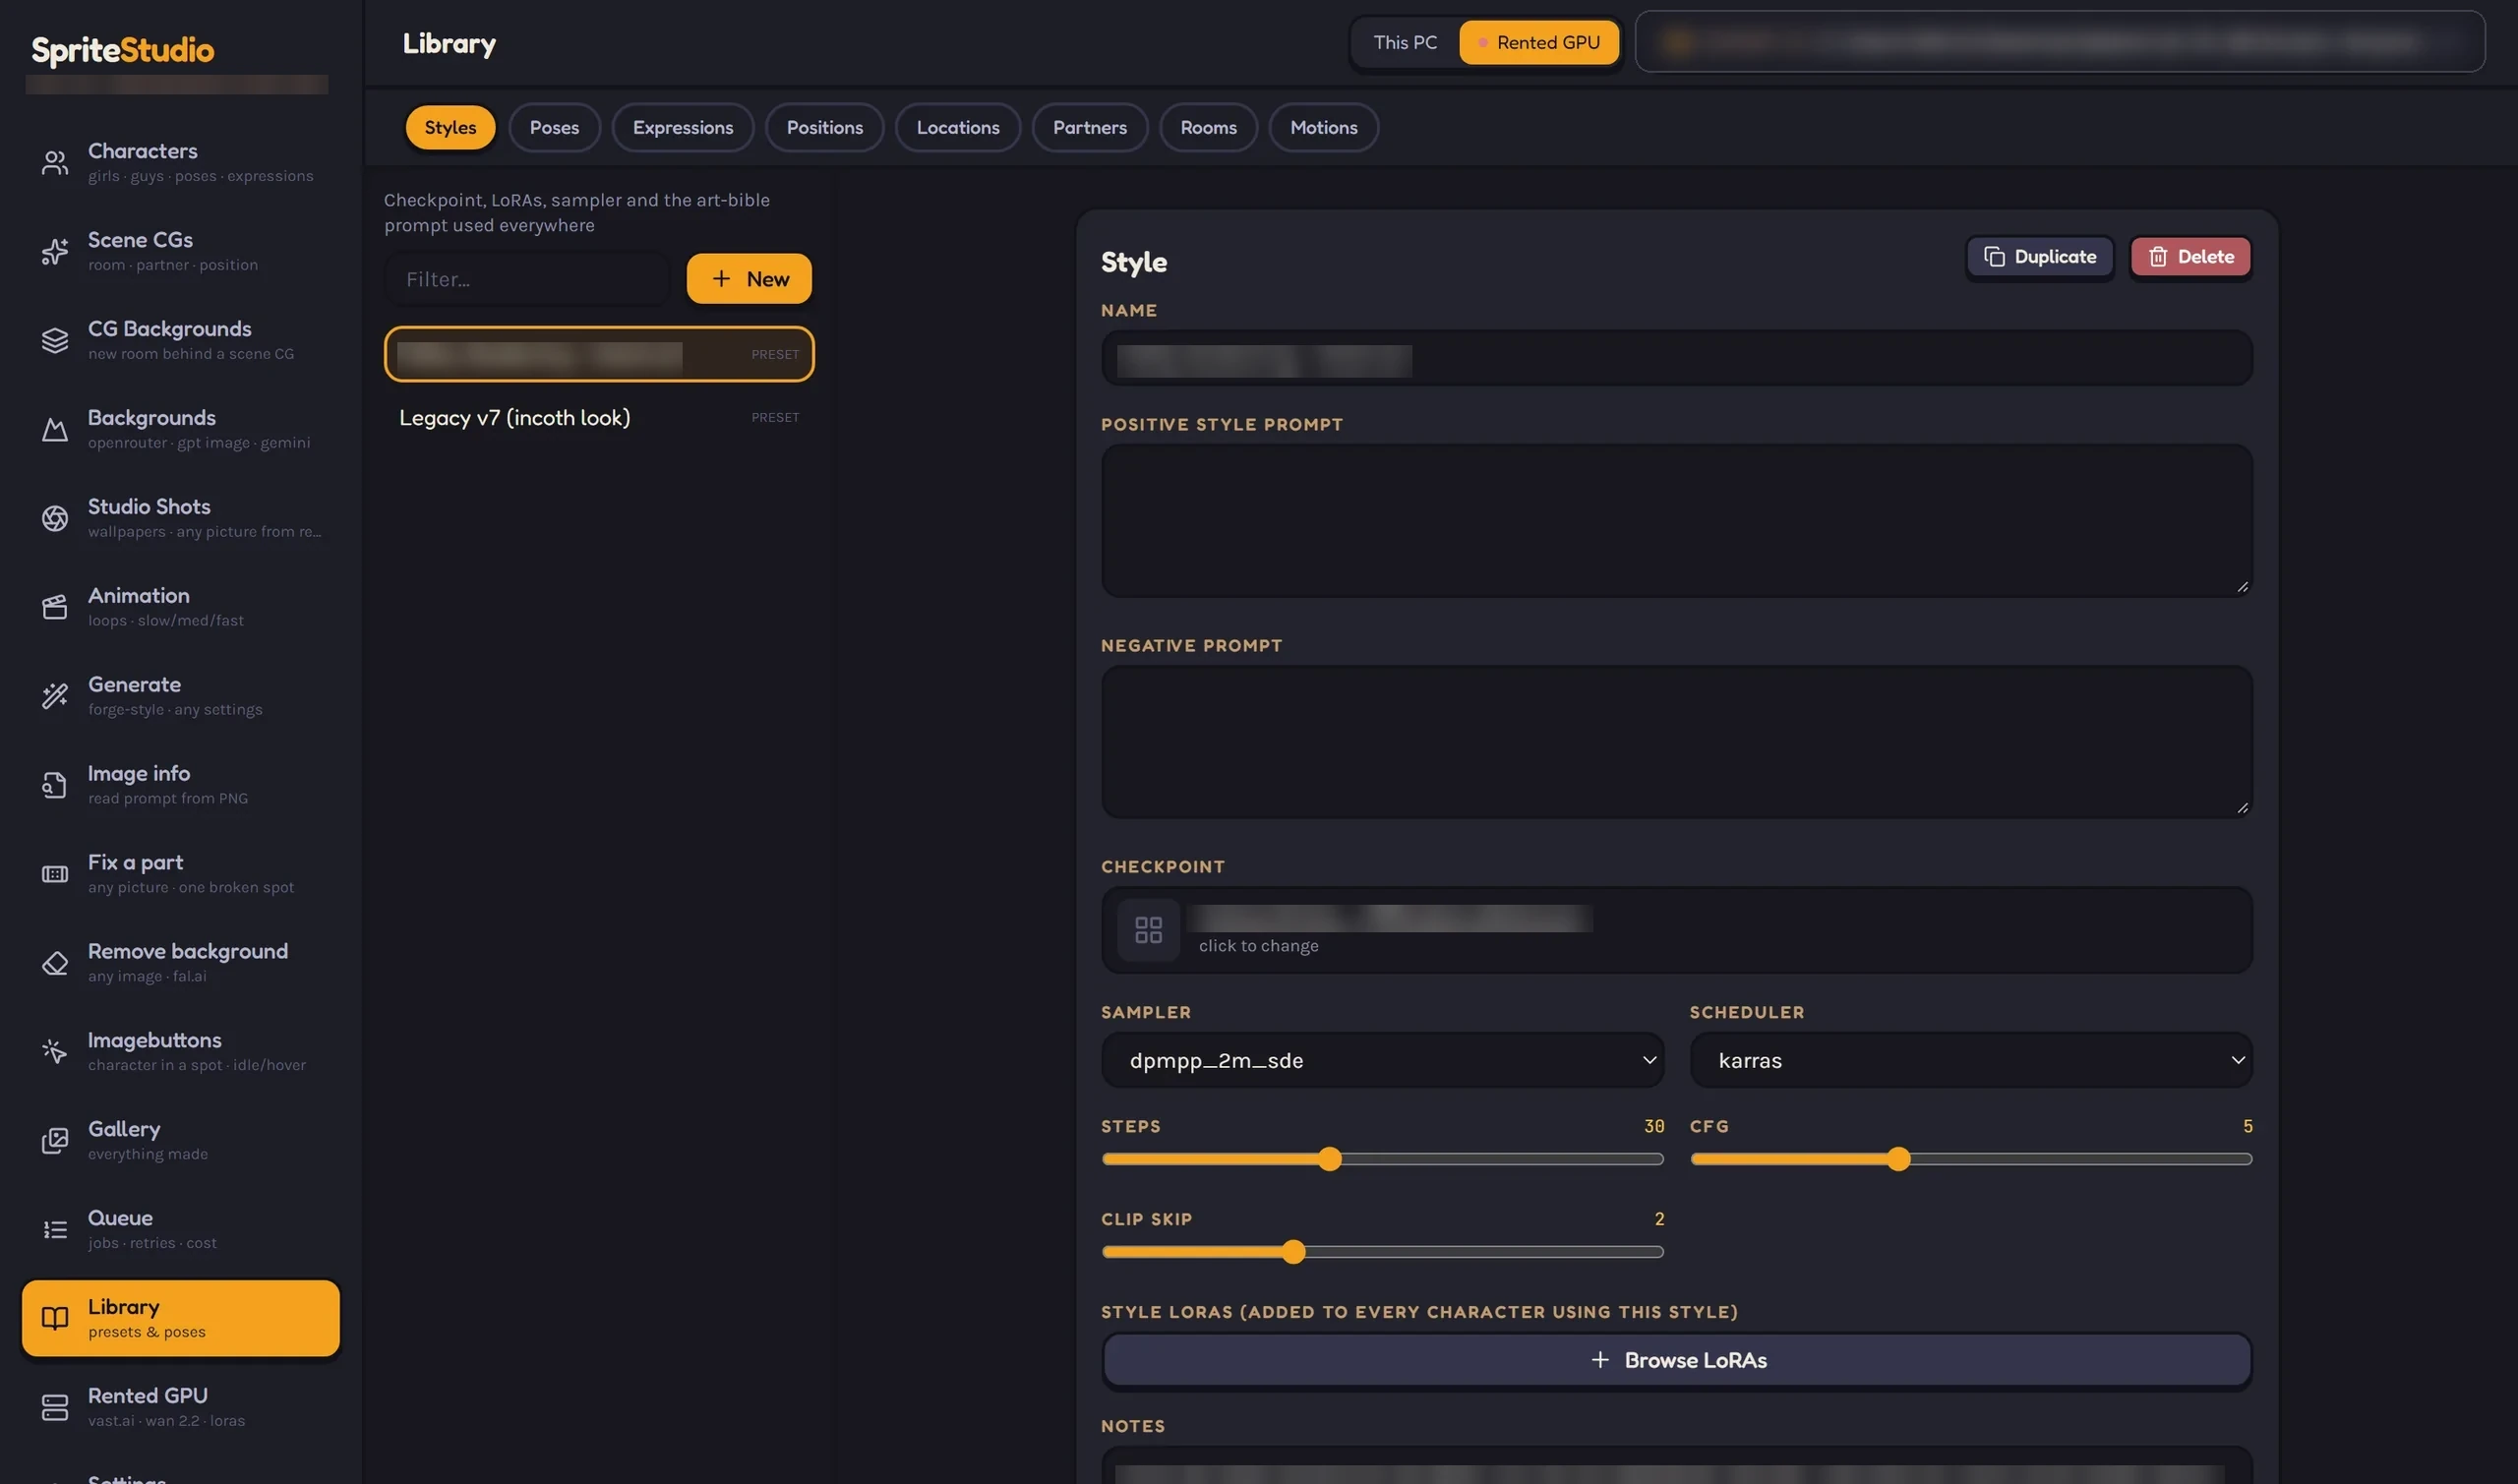
Task: Open Scene CGs sparkle icon
Action: (x=55, y=252)
